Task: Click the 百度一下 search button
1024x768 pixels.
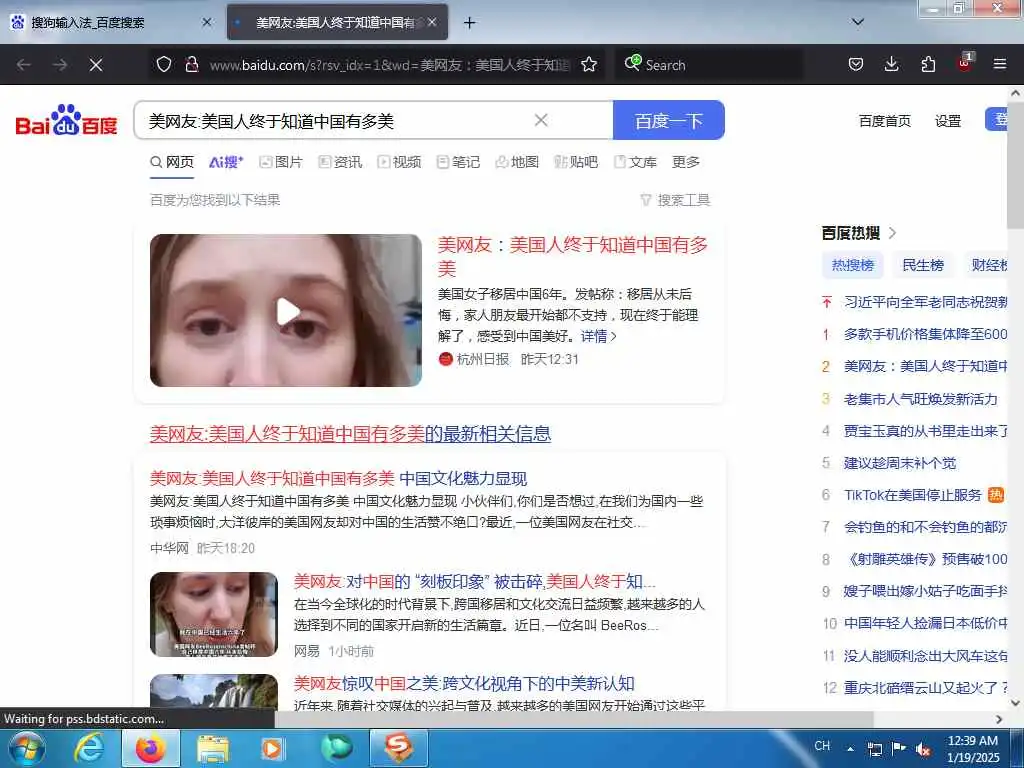Action: (669, 120)
